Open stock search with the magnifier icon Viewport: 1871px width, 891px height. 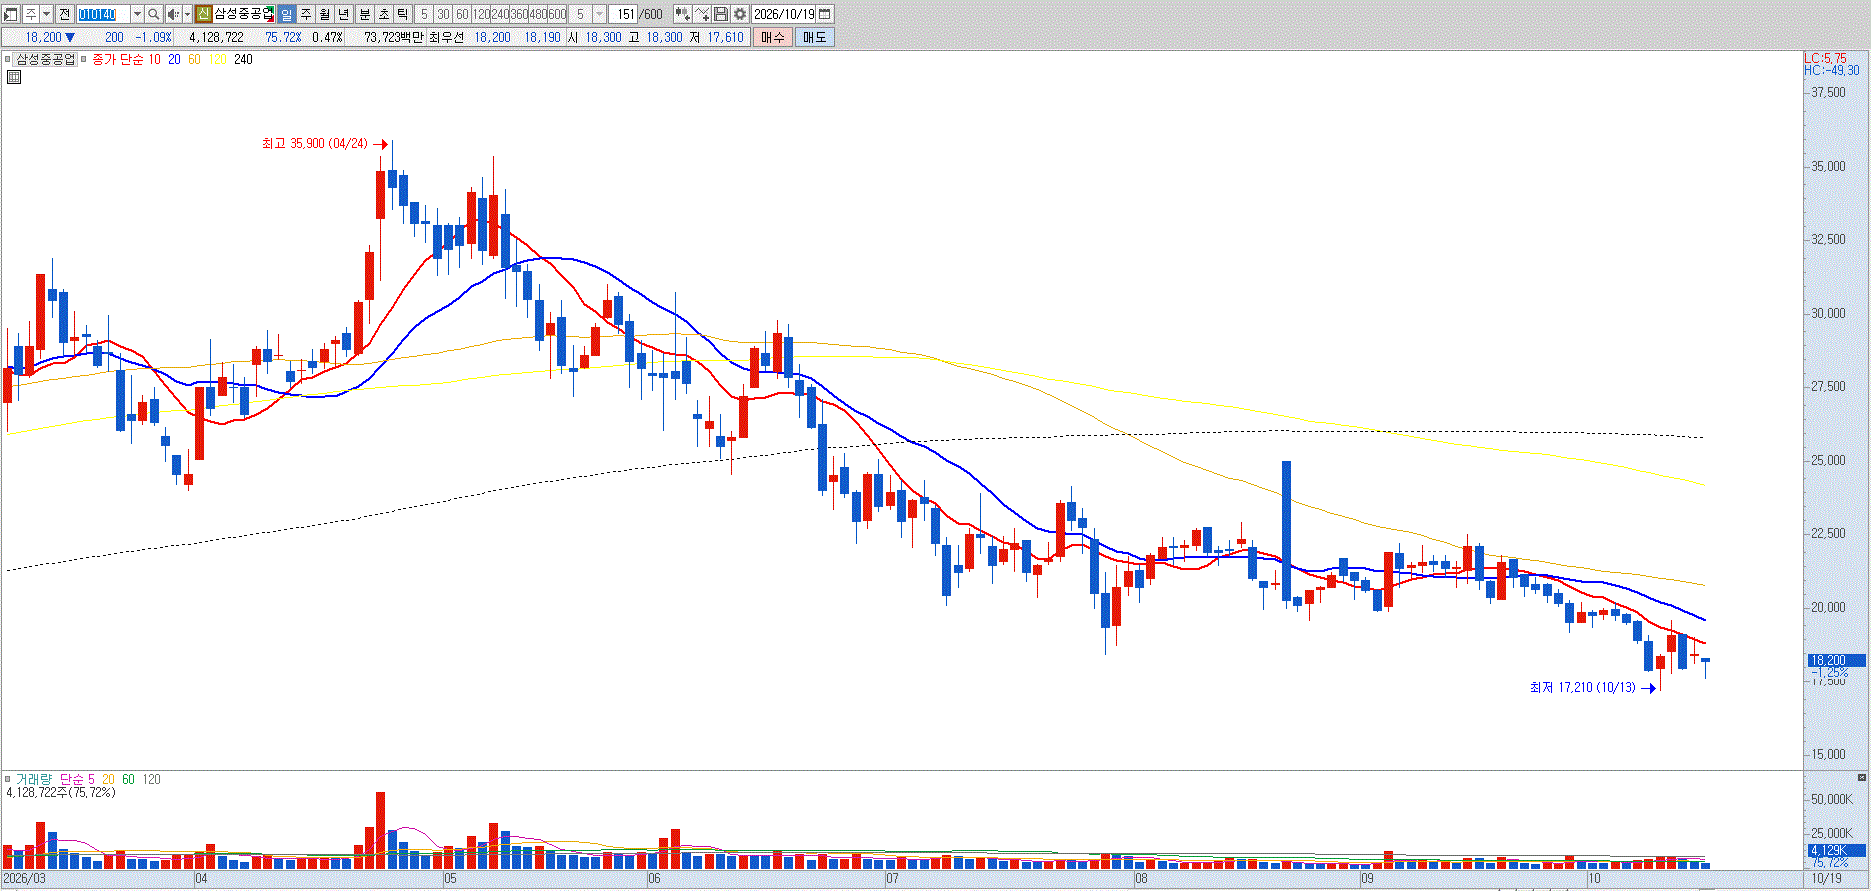tap(154, 14)
